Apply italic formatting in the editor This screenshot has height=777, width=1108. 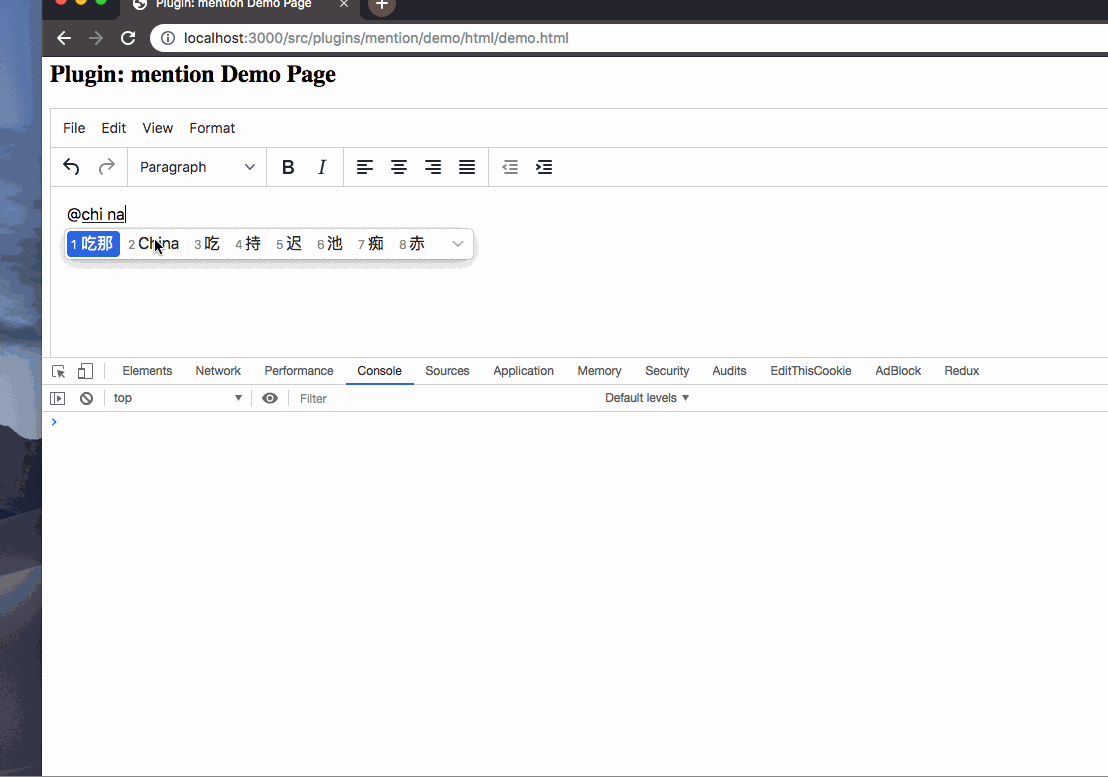point(322,167)
